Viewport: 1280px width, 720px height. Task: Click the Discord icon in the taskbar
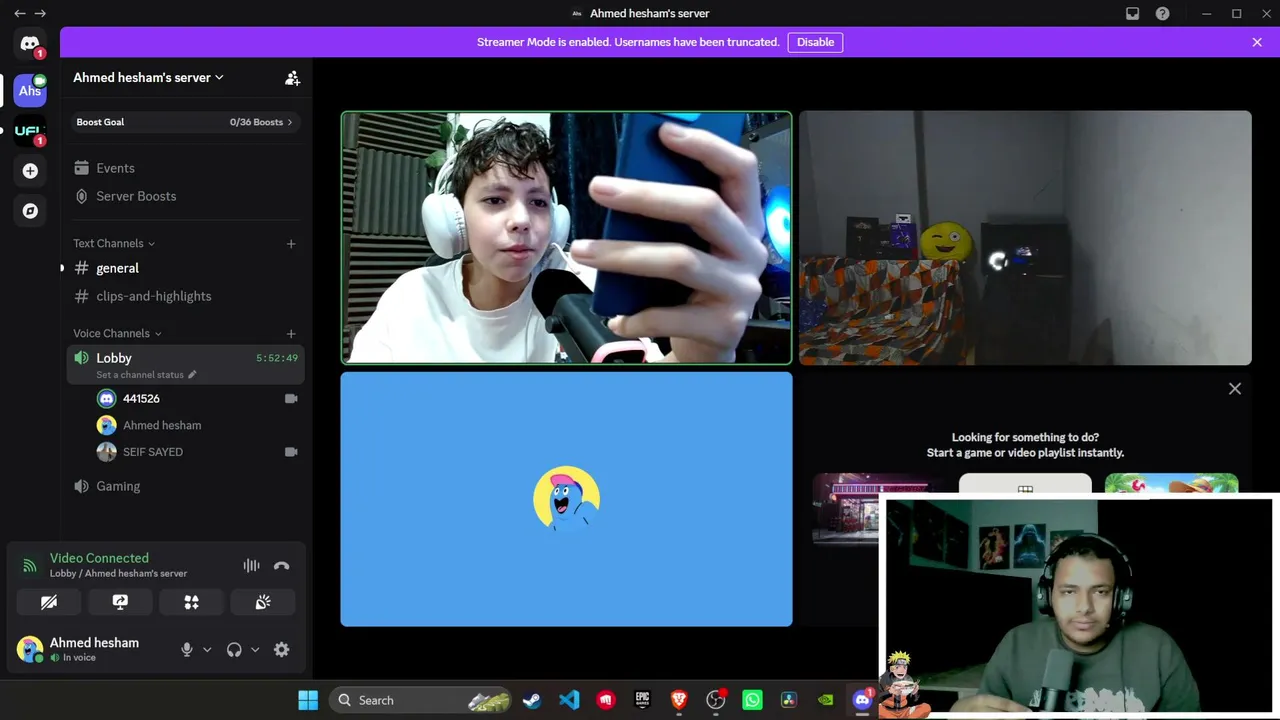click(862, 700)
